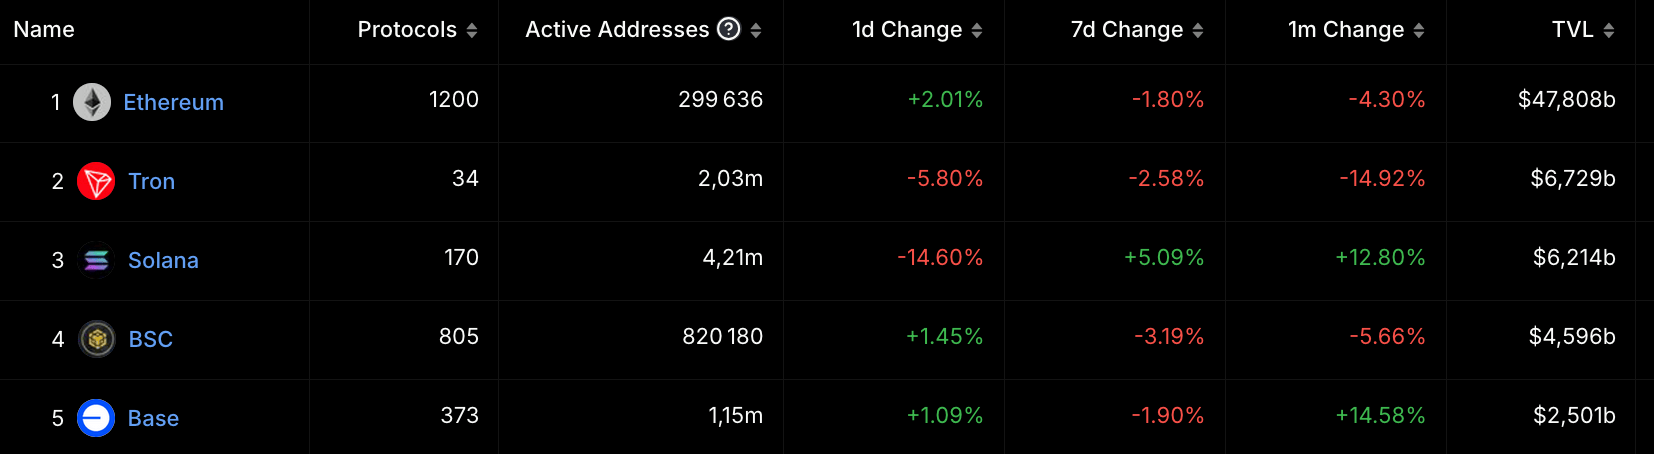Click the Ethereum chain logo icon
Image resolution: width=1654 pixels, height=454 pixels.
click(92, 102)
